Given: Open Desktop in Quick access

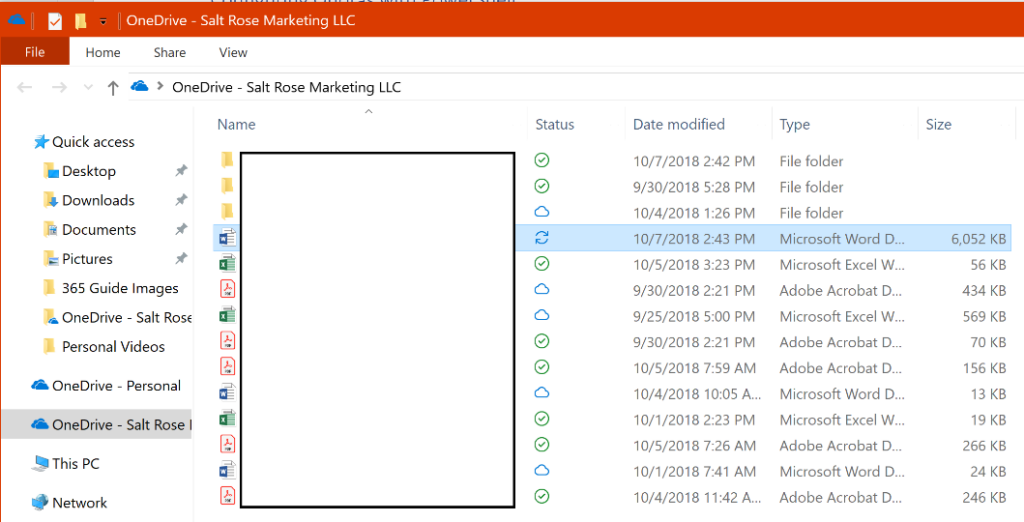Looking at the screenshot, I should pyautogui.click(x=80, y=171).
